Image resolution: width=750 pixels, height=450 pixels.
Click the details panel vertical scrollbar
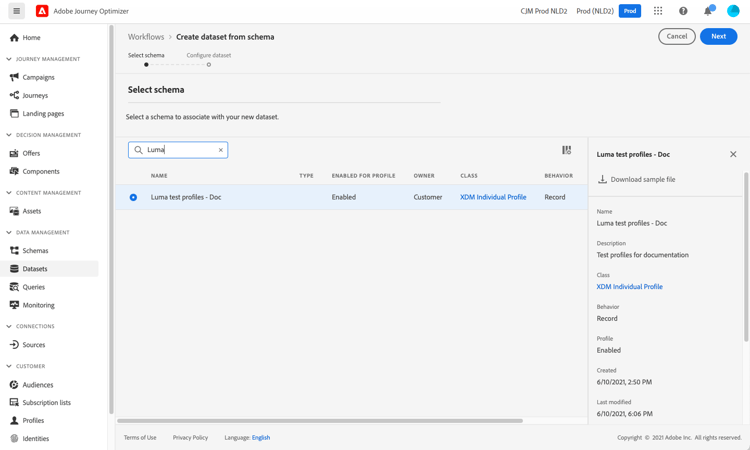tap(746, 257)
